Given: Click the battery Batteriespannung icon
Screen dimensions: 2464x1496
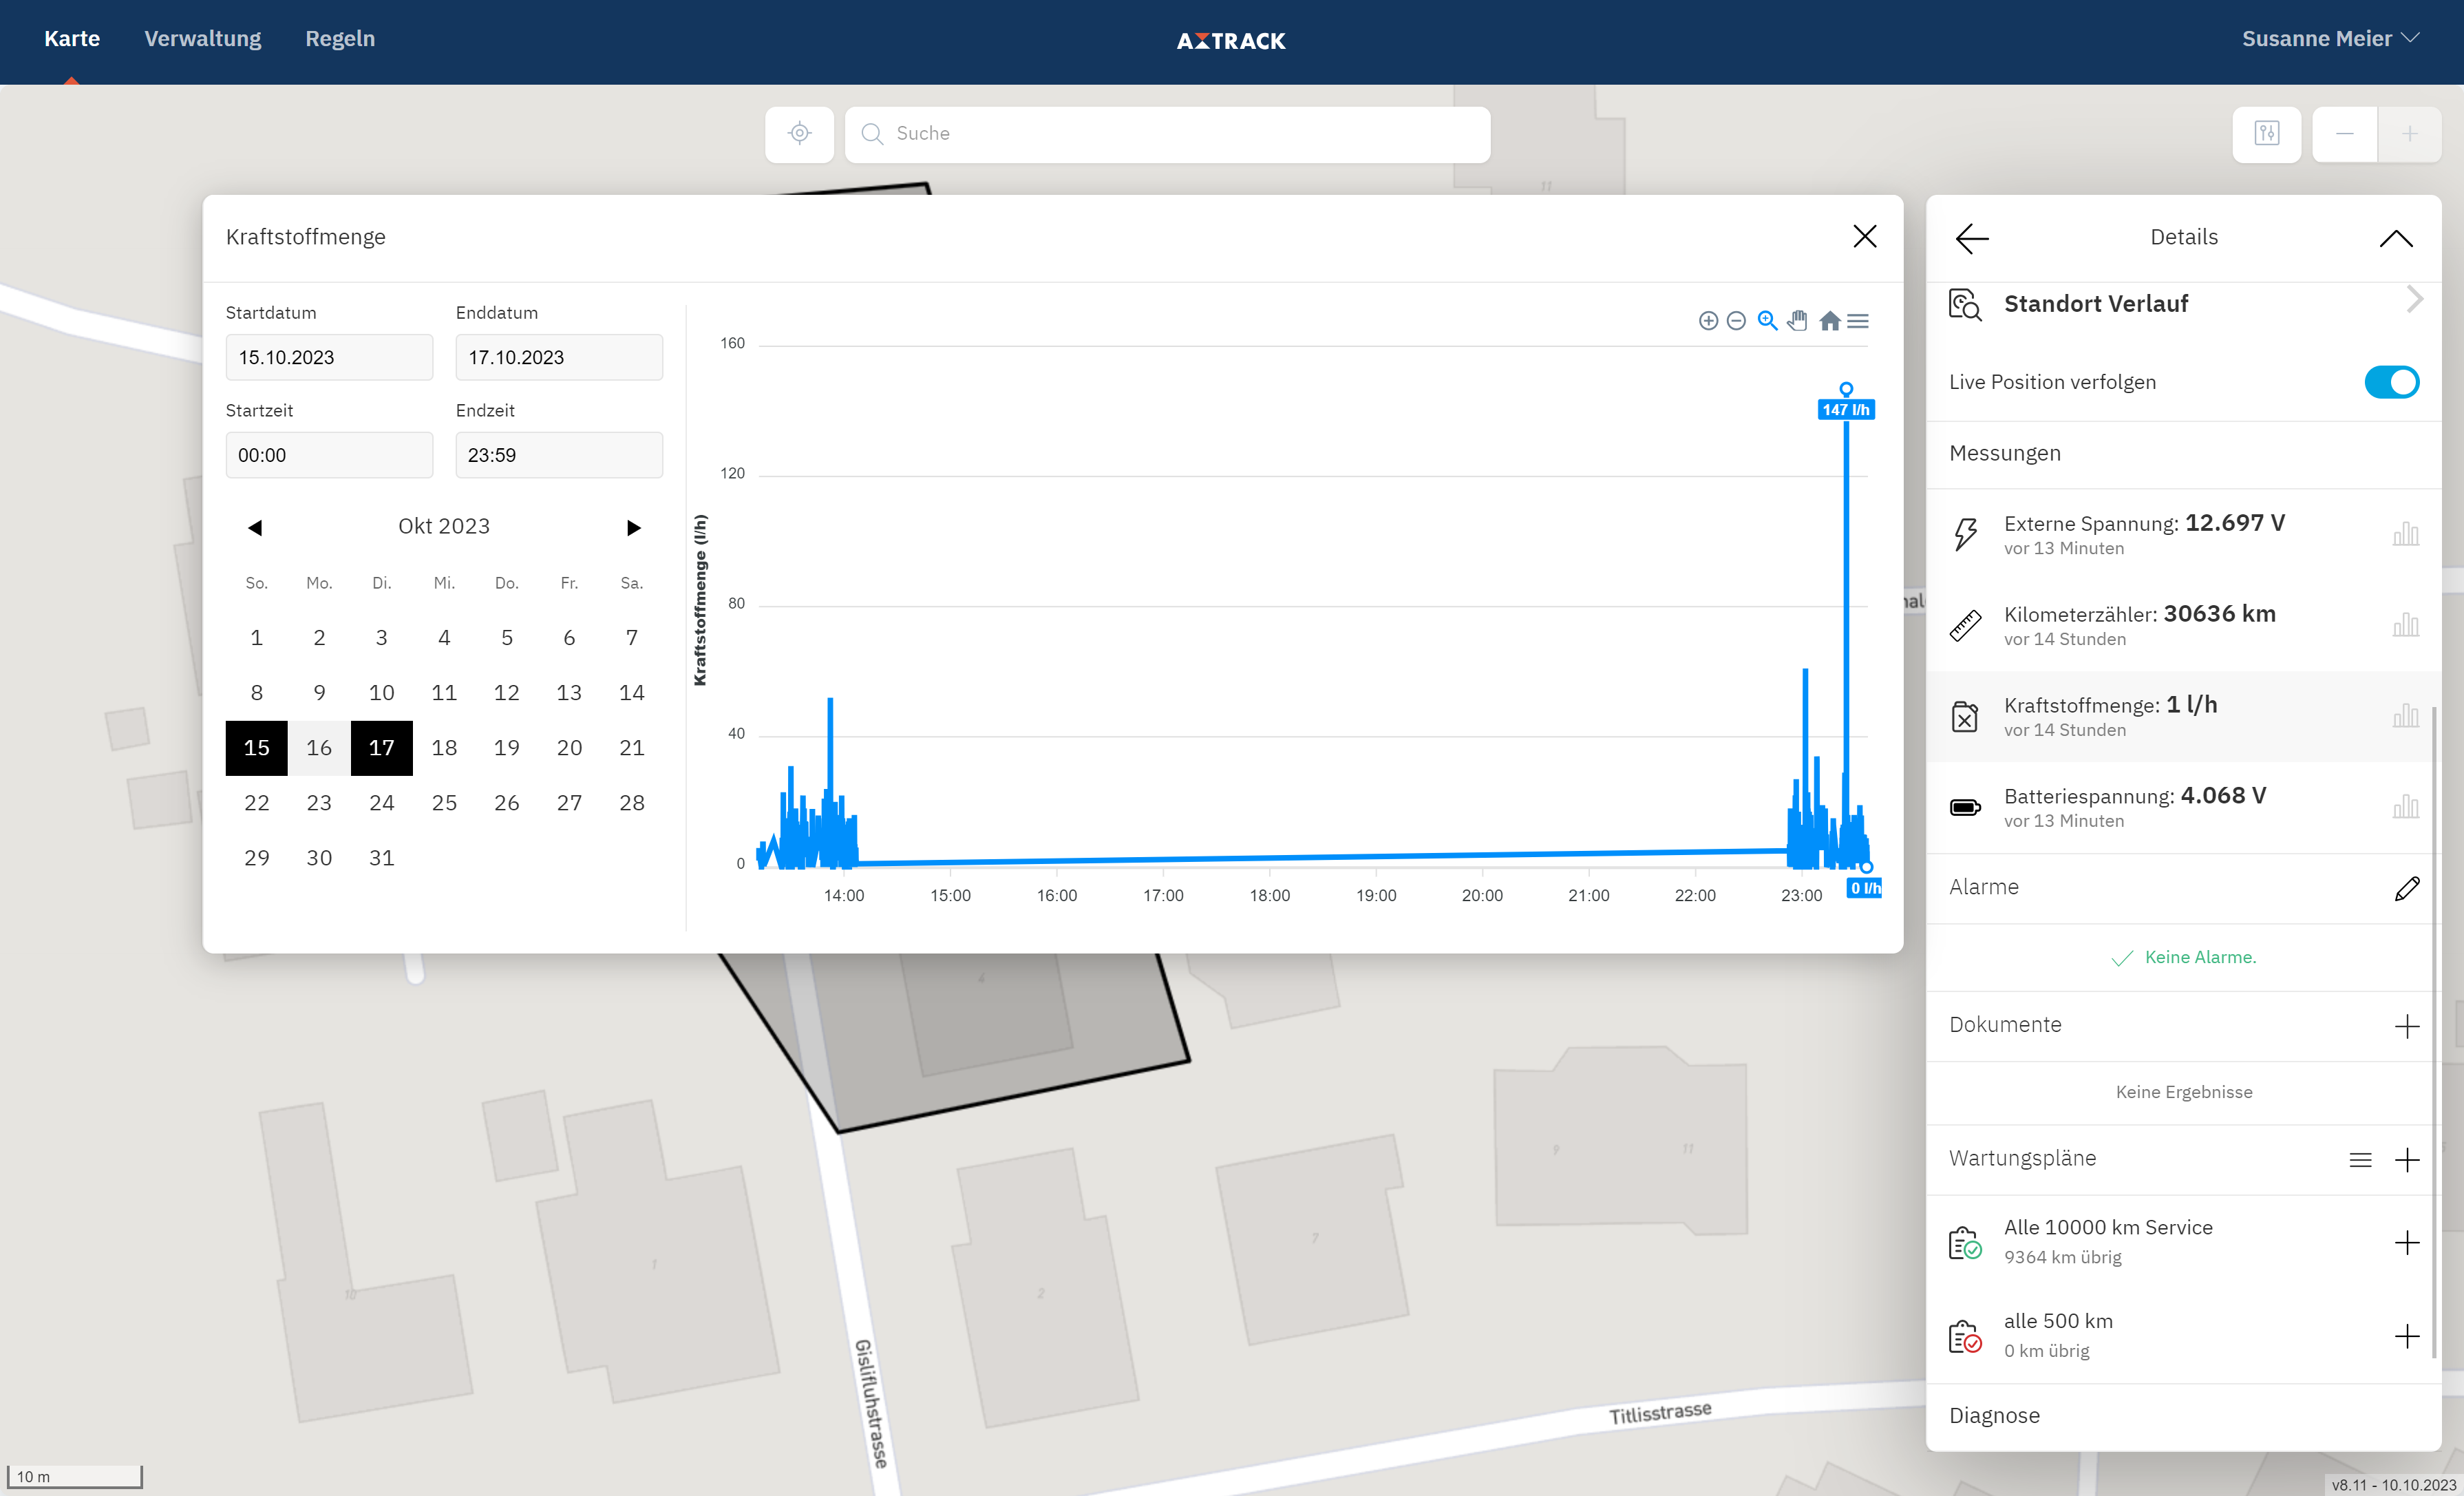Looking at the screenshot, I should (1965, 807).
